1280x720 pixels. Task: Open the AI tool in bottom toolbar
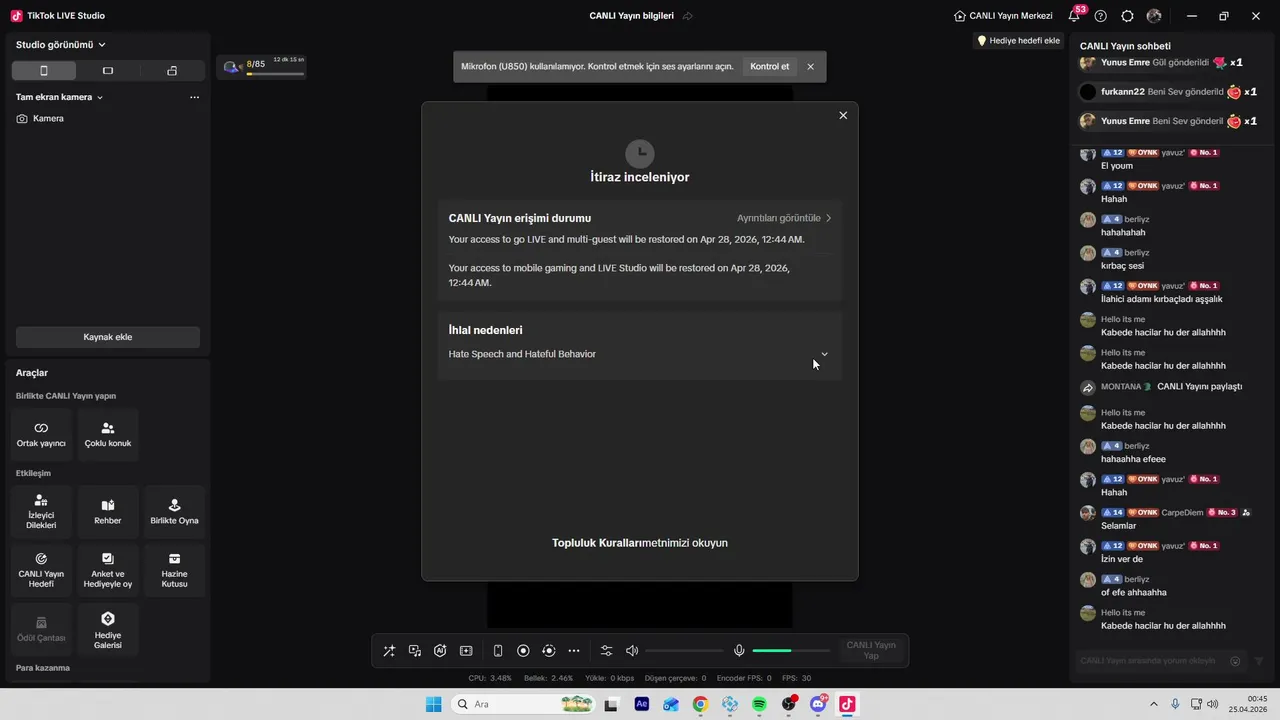point(440,651)
